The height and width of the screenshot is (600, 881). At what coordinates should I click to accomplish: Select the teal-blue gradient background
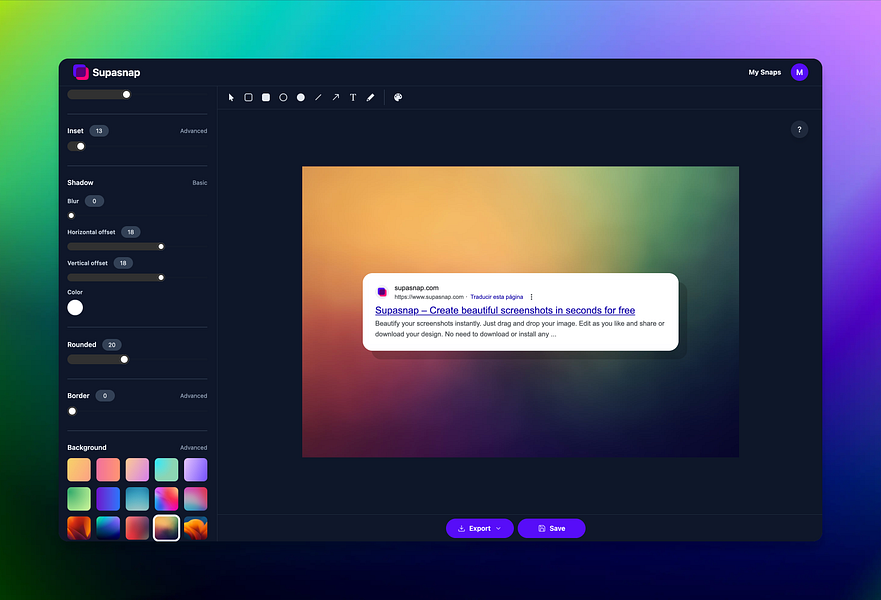137,499
